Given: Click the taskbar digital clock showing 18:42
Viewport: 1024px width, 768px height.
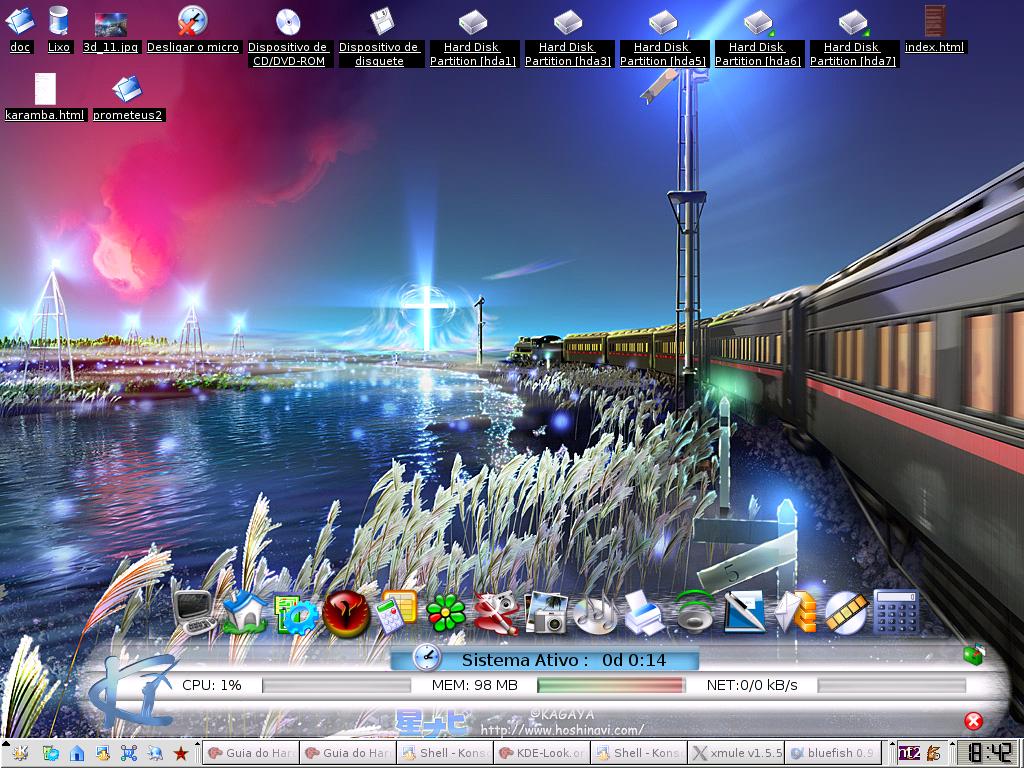Looking at the screenshot, I should [991, 753].
